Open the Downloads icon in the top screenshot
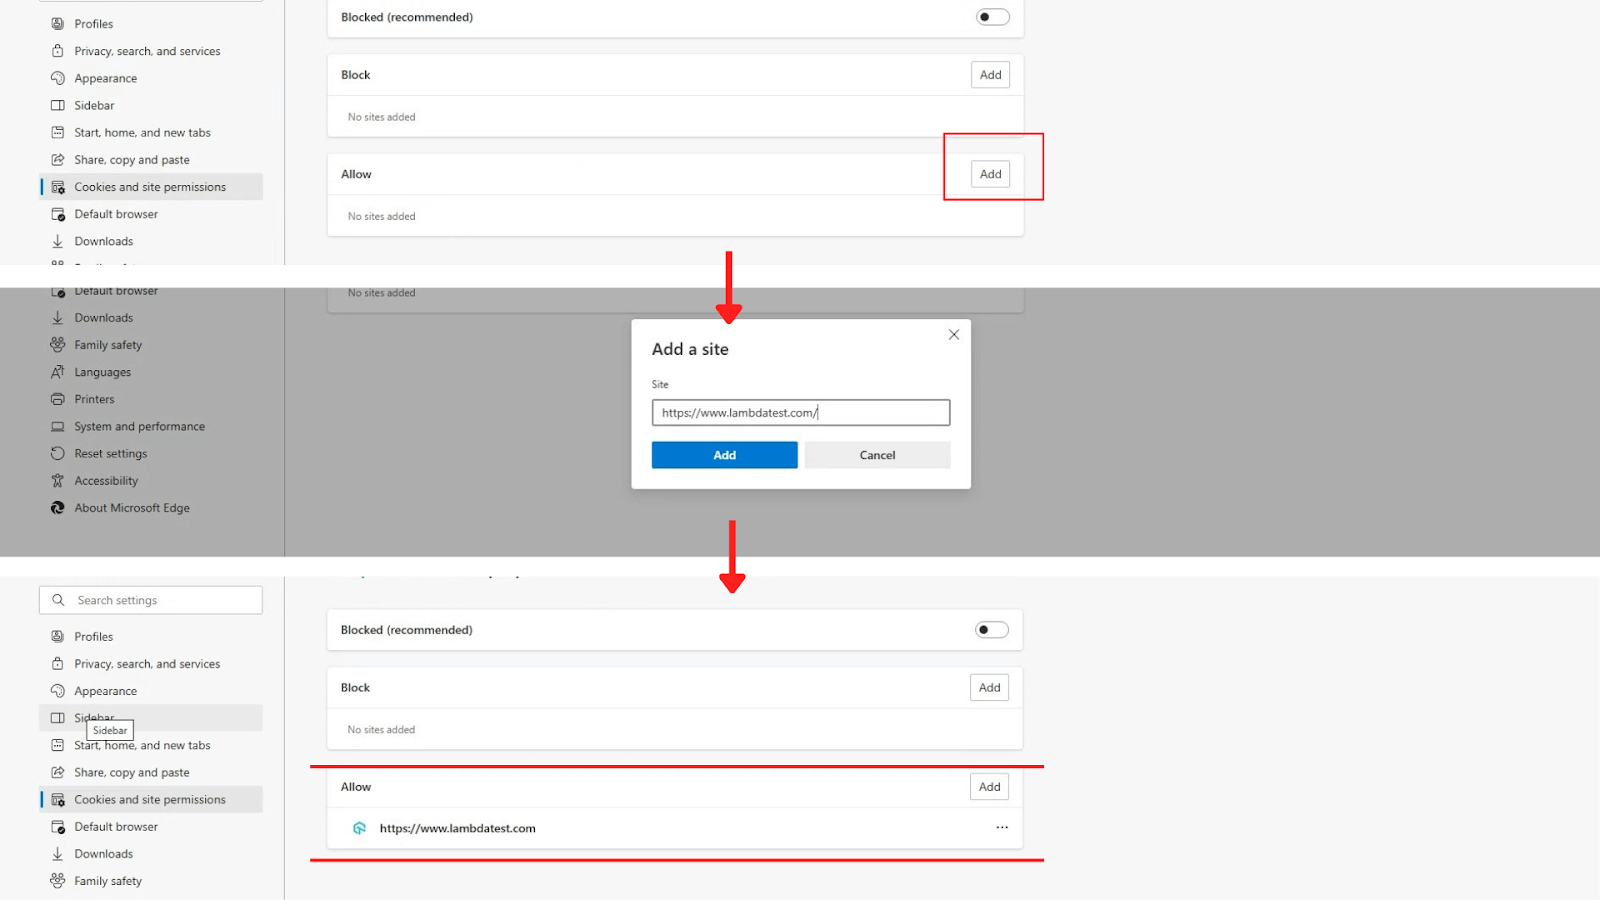This screenshot has height=900, width=1600. (x=58, y=241)
